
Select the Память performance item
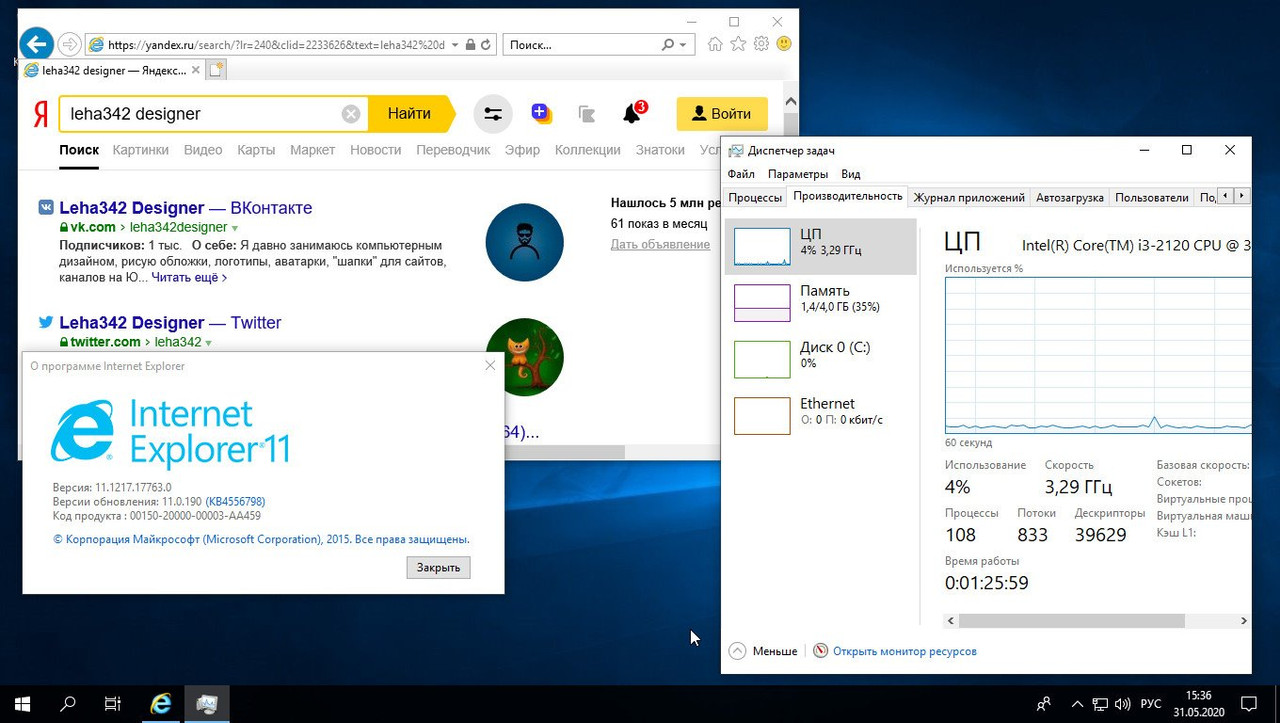pos(821,303)
